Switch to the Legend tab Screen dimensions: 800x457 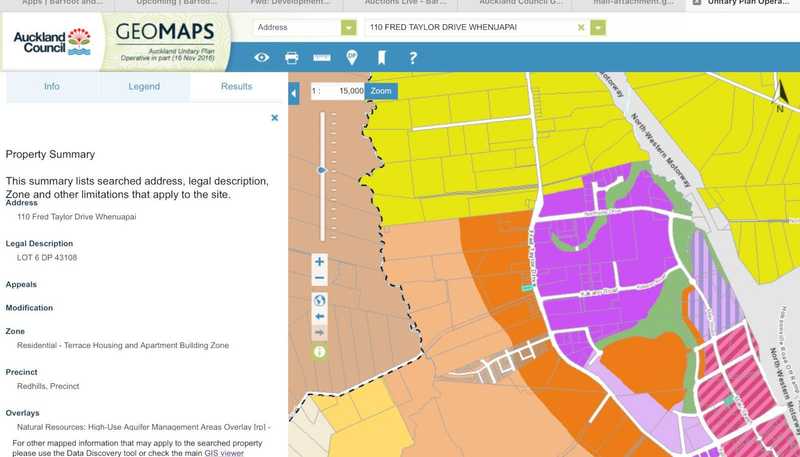[144, 87]
